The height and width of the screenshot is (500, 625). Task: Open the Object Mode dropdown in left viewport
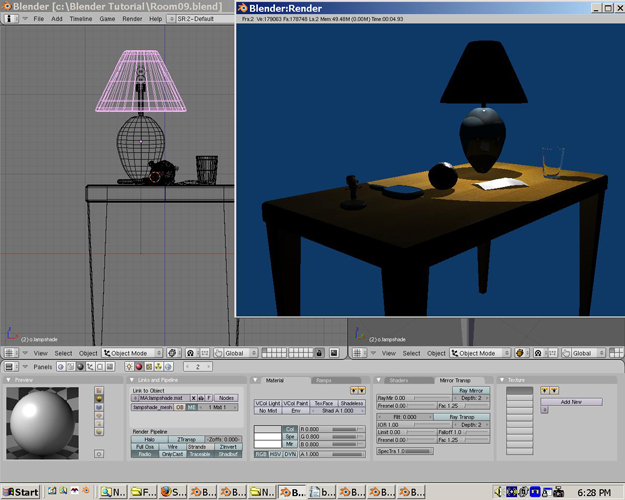(x=133, y=353)
